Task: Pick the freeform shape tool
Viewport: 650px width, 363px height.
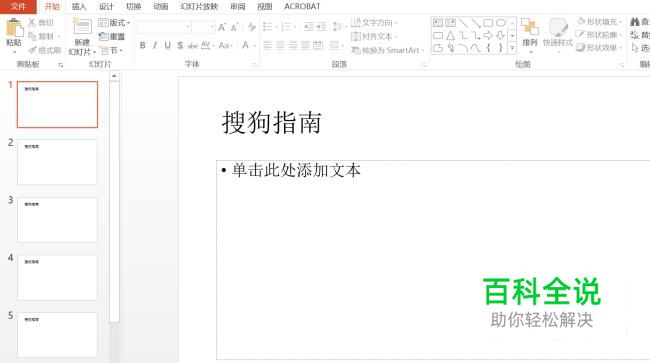Action: tap(438, 48)
